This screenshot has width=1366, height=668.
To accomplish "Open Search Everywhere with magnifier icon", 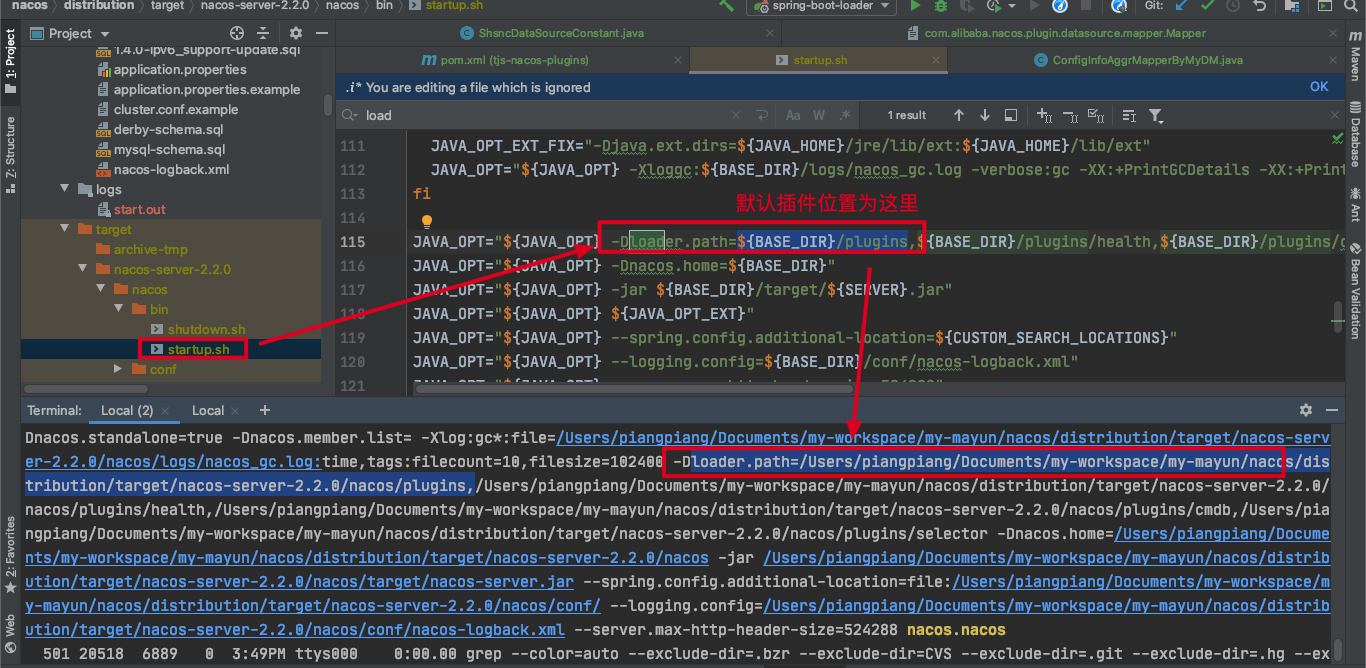I will click(x=1351, y=7).
